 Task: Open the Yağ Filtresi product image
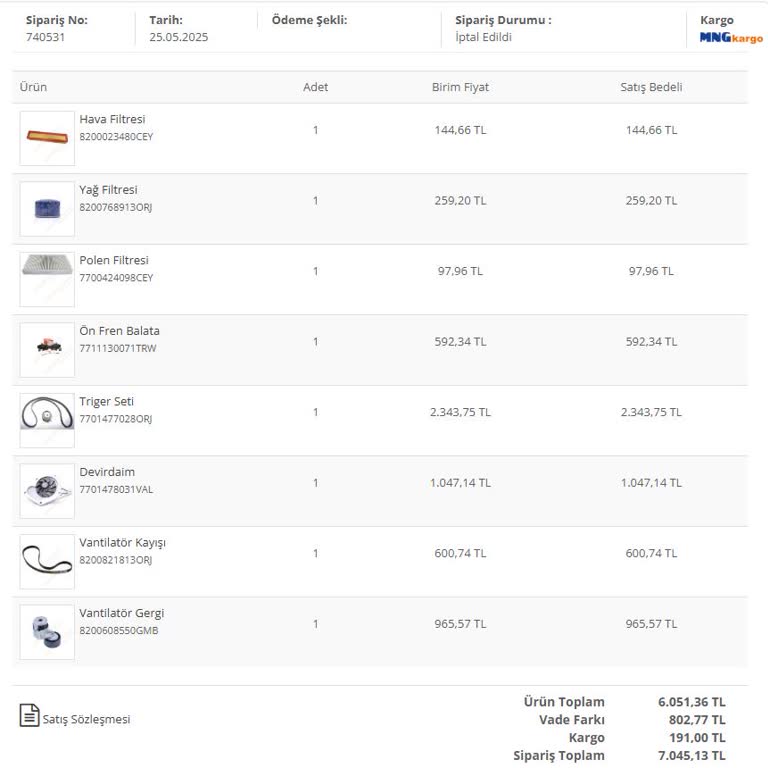coord(47,208)
